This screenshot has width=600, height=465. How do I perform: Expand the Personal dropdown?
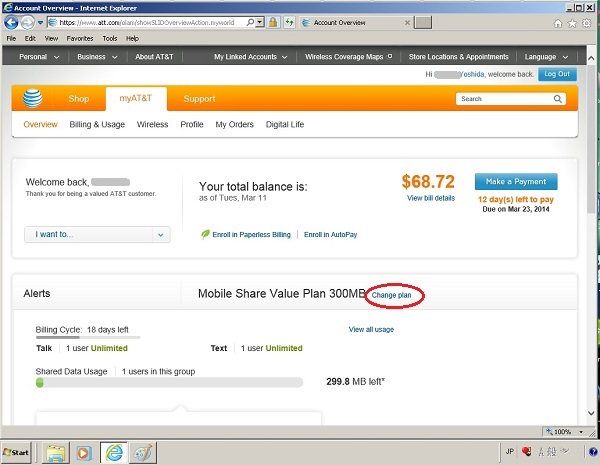coord(39,57)
